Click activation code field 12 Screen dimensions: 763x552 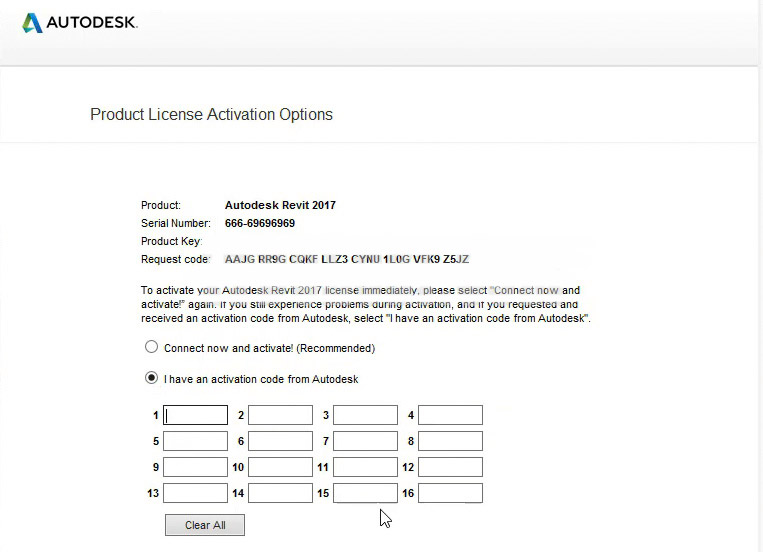[x=451, y=467]
